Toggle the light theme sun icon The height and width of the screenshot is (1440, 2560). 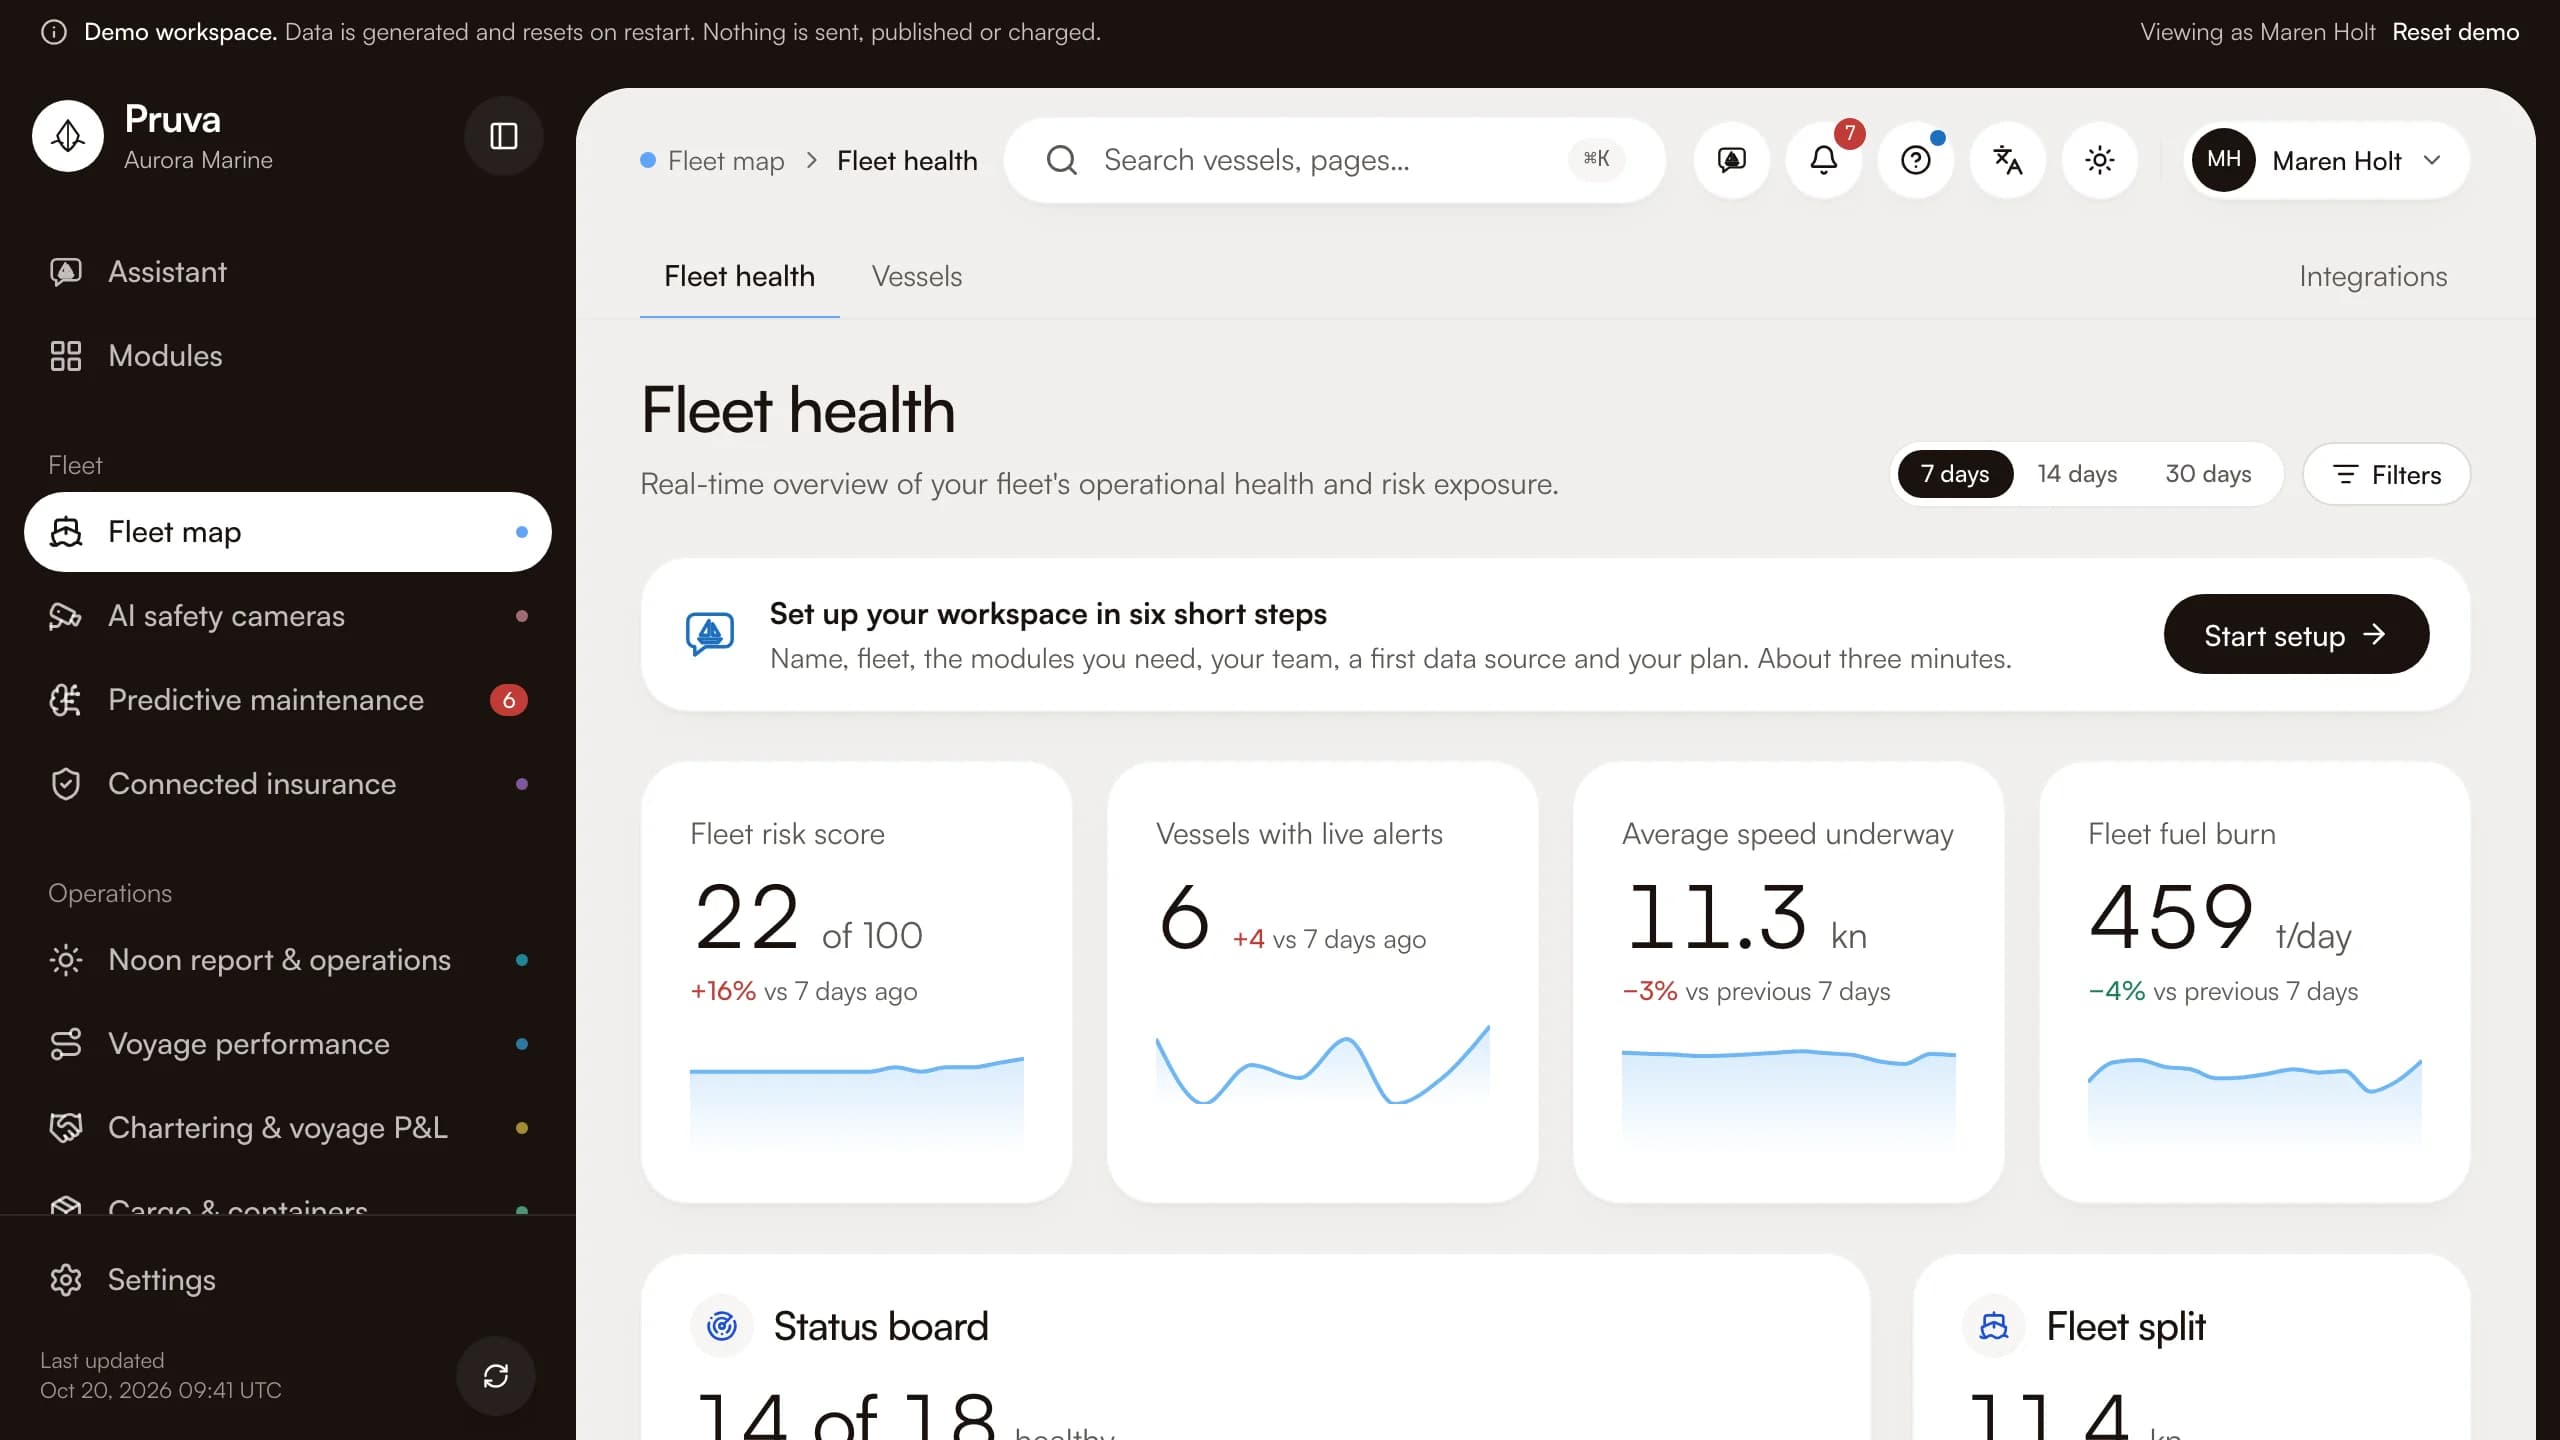2100,160
